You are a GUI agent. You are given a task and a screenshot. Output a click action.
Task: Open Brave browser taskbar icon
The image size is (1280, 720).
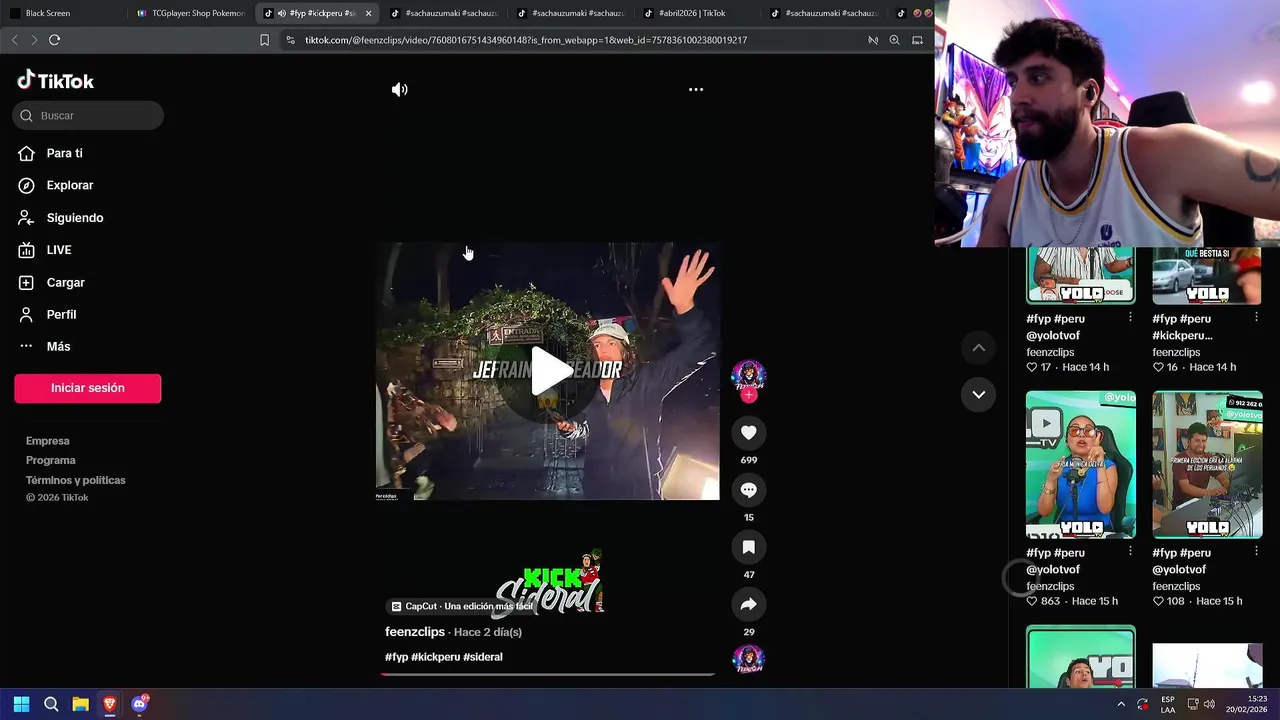(109, 704)
